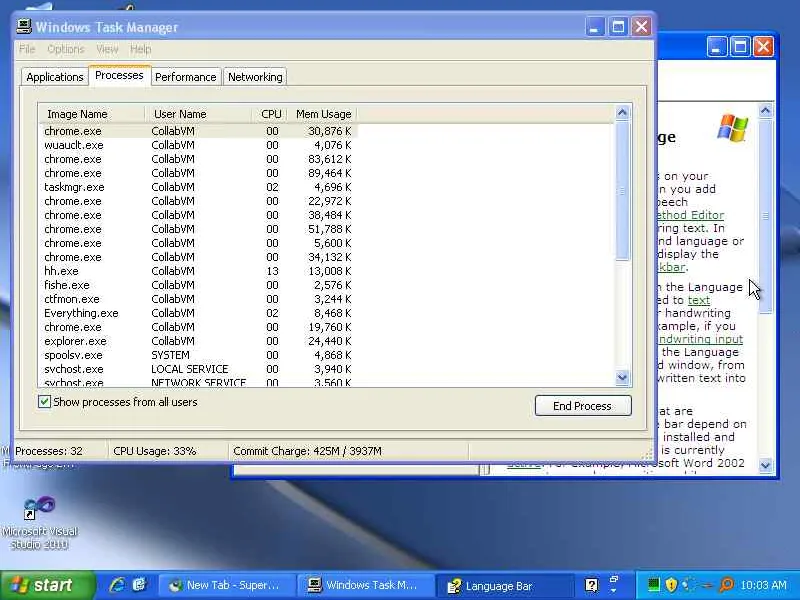Screen dimensions: 800x600
Task: Switch to the Performance tab
Action: (186, 77)
